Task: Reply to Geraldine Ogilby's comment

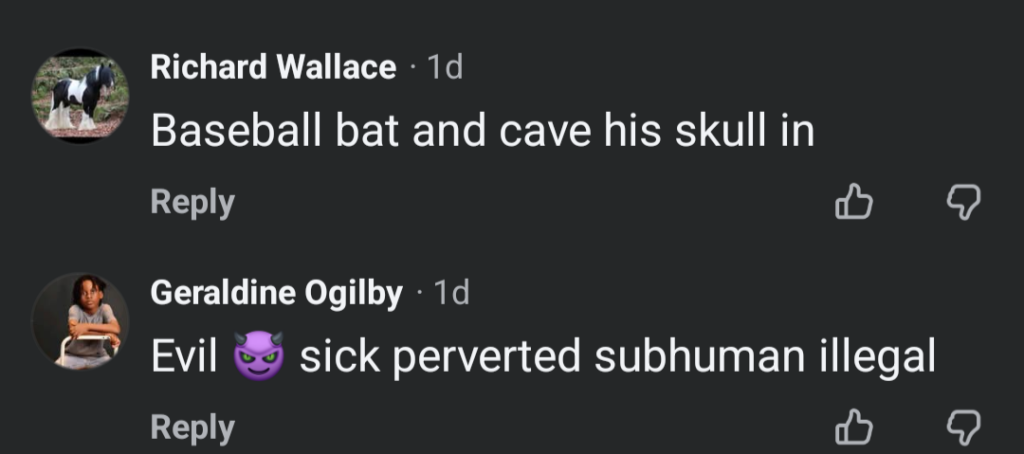Action: point(192,427)
